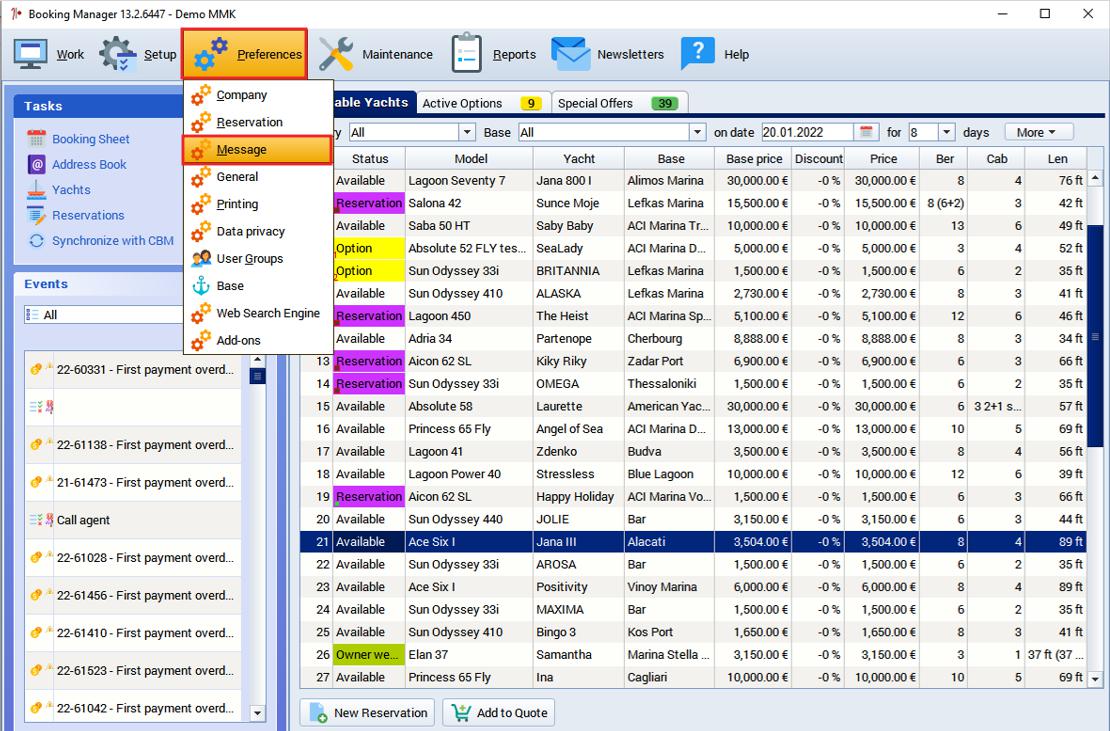This screenshot has width=1110, height=731.
Task: Click the Yachts boat icon
Action: point(36,190)
